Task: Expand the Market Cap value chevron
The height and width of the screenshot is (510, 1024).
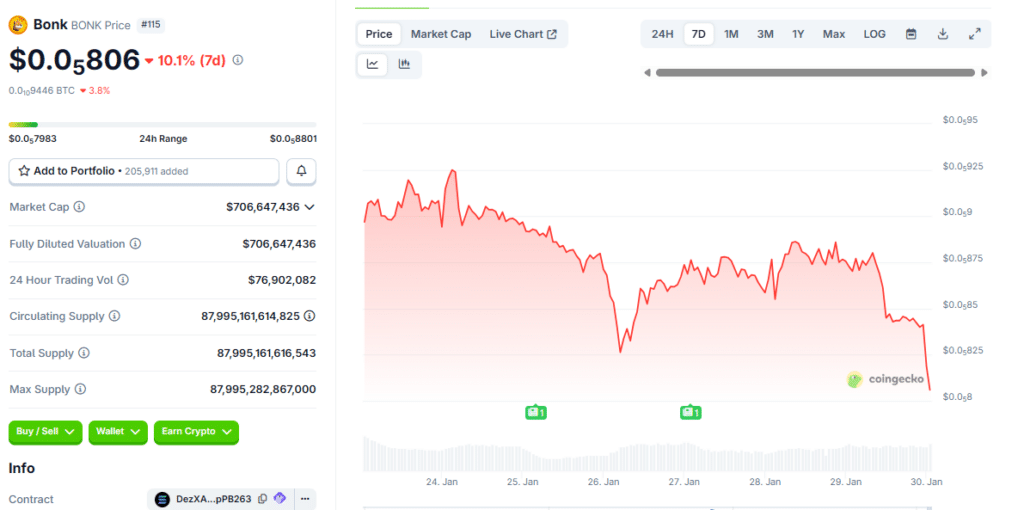Action: click(309, 207)
